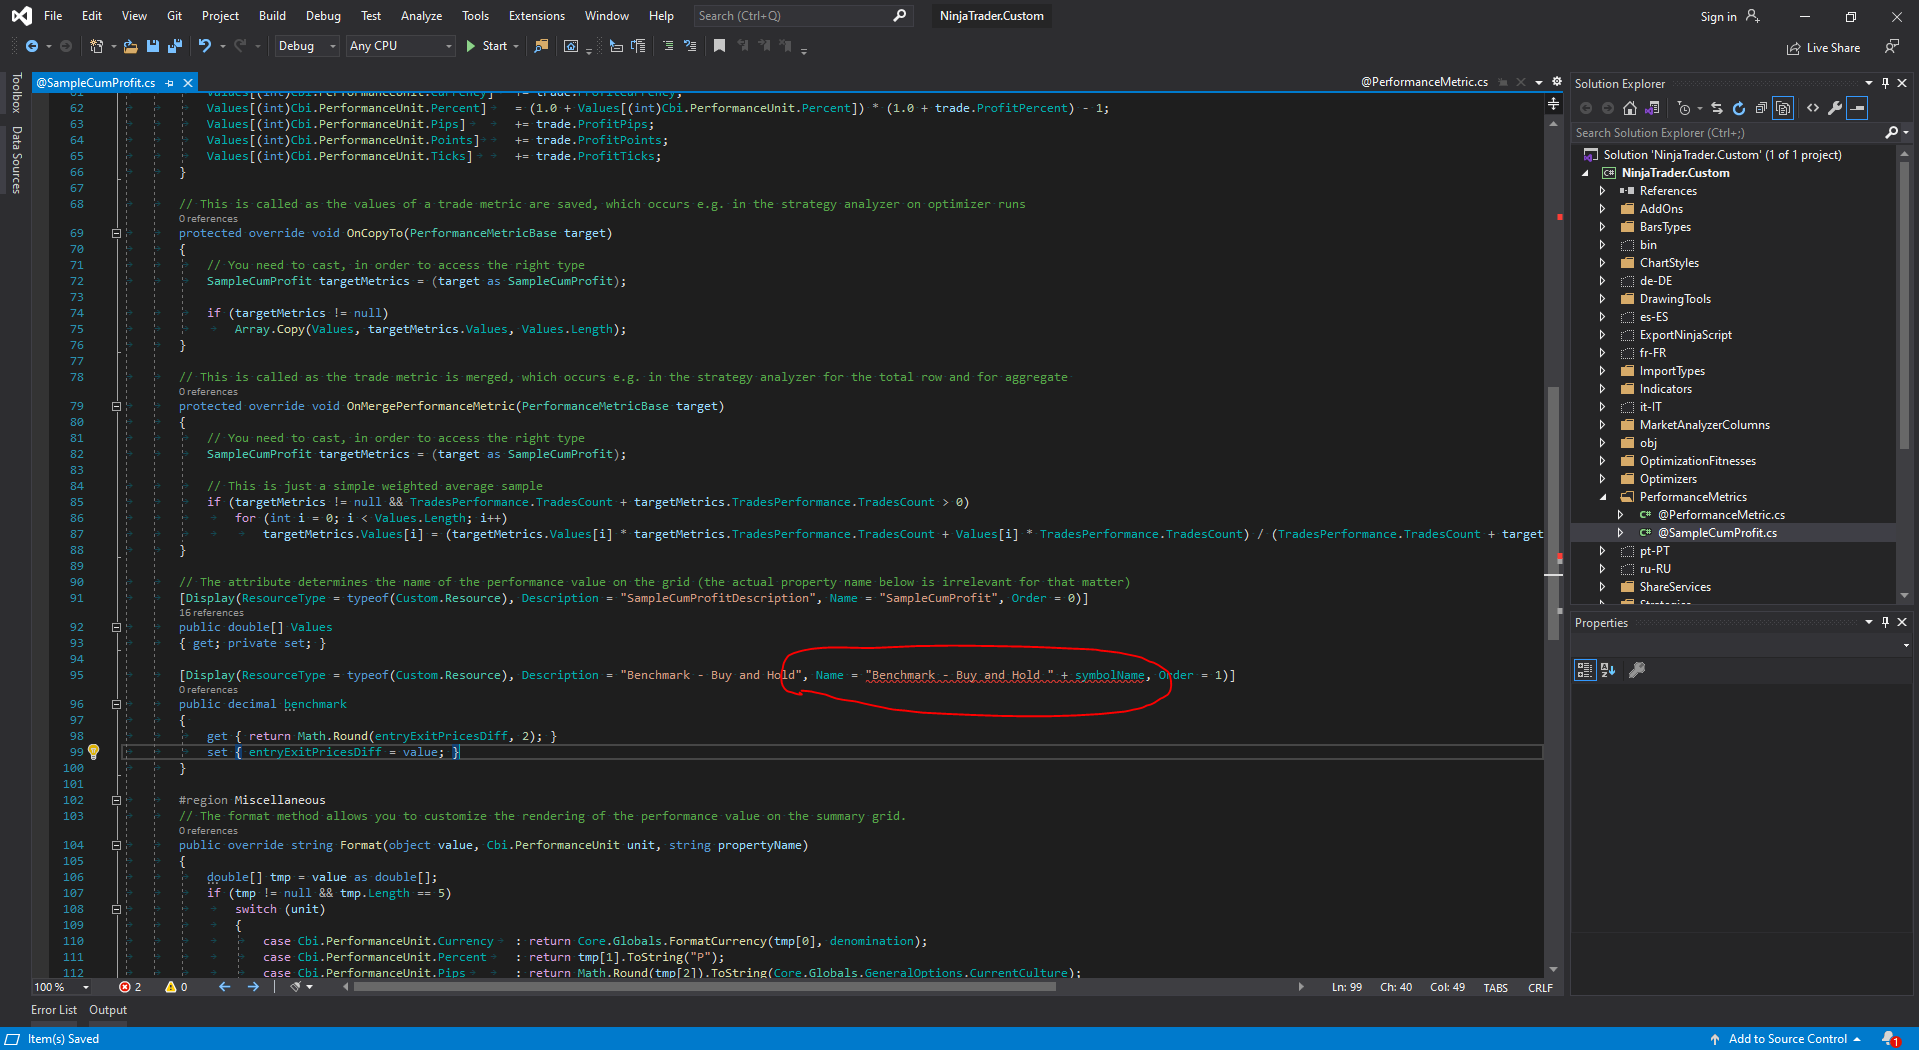The width and height of the screenshot is (1919, 1050).
Task: Click Collapse All in Solution Explorer
Action: click(1761, 108)
